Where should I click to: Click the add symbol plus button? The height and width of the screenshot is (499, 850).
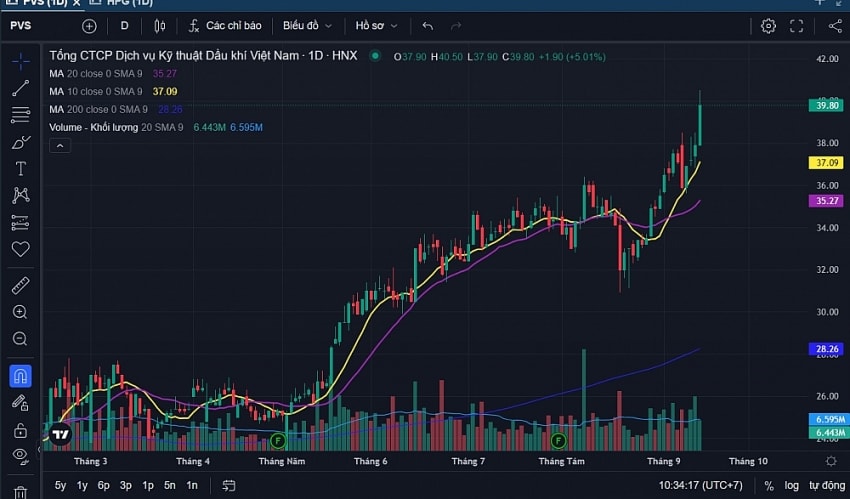tap(89, 26)
